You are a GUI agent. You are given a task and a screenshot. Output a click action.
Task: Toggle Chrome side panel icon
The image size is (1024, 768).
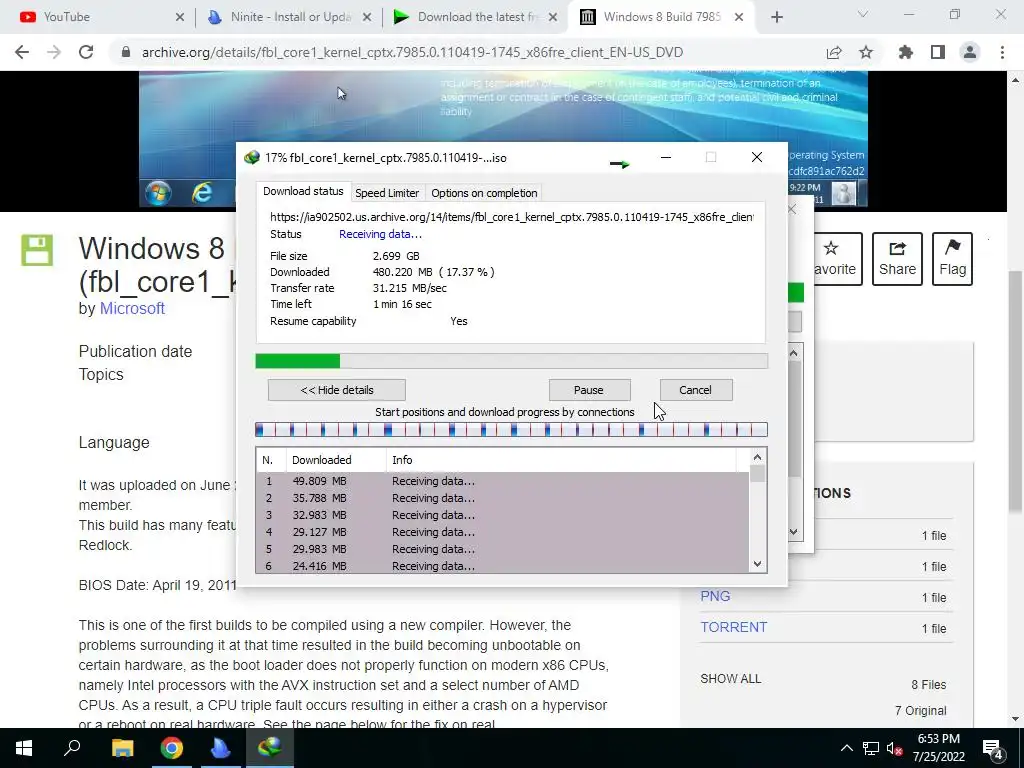(x=938, y=52)
